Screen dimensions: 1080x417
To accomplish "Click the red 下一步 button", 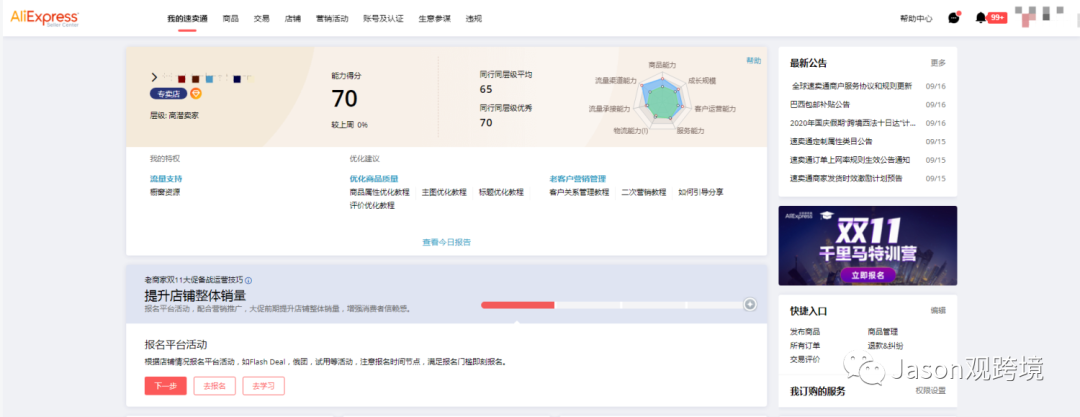I will pos(165,386).
